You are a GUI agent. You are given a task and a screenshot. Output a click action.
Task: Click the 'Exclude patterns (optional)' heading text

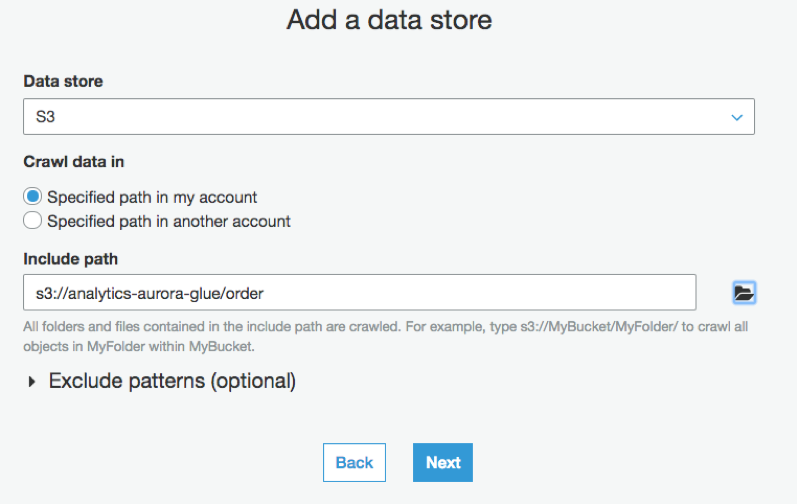(172, 381)
